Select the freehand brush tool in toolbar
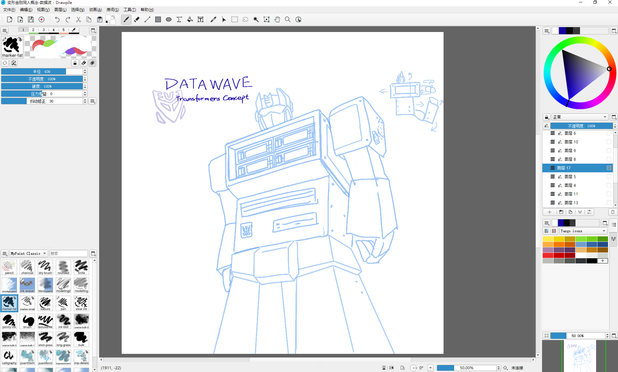The height and width of the screenshot is (372, 618). (126, 19)
